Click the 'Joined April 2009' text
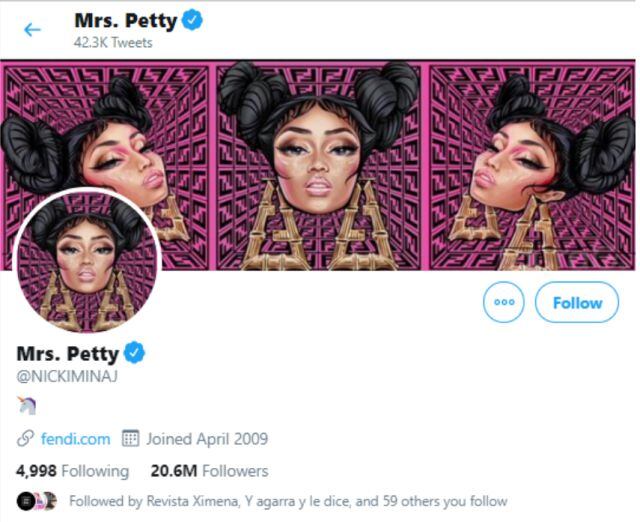This screenshot has width=640, height=522. coord(207,439)
